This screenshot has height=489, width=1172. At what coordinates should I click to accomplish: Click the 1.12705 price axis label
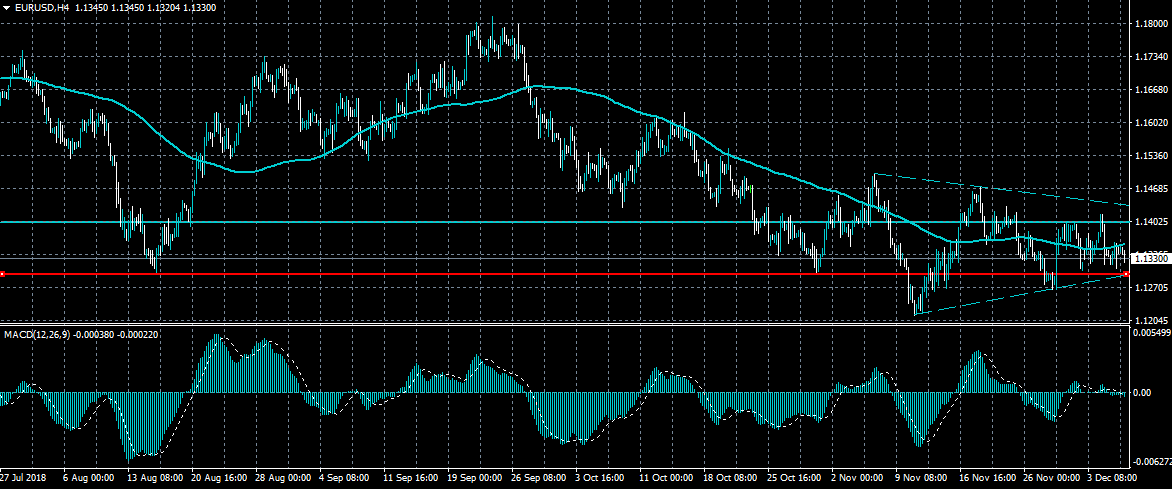(1151, 288)
